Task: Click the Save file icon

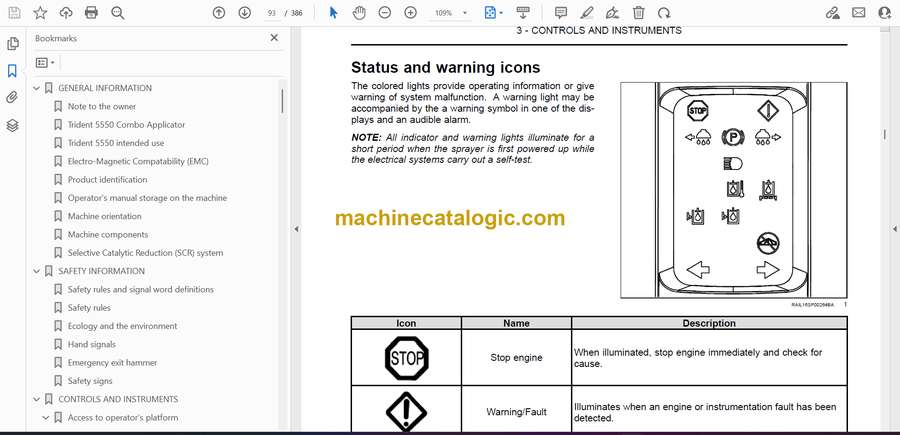Action: click(14, 13)
